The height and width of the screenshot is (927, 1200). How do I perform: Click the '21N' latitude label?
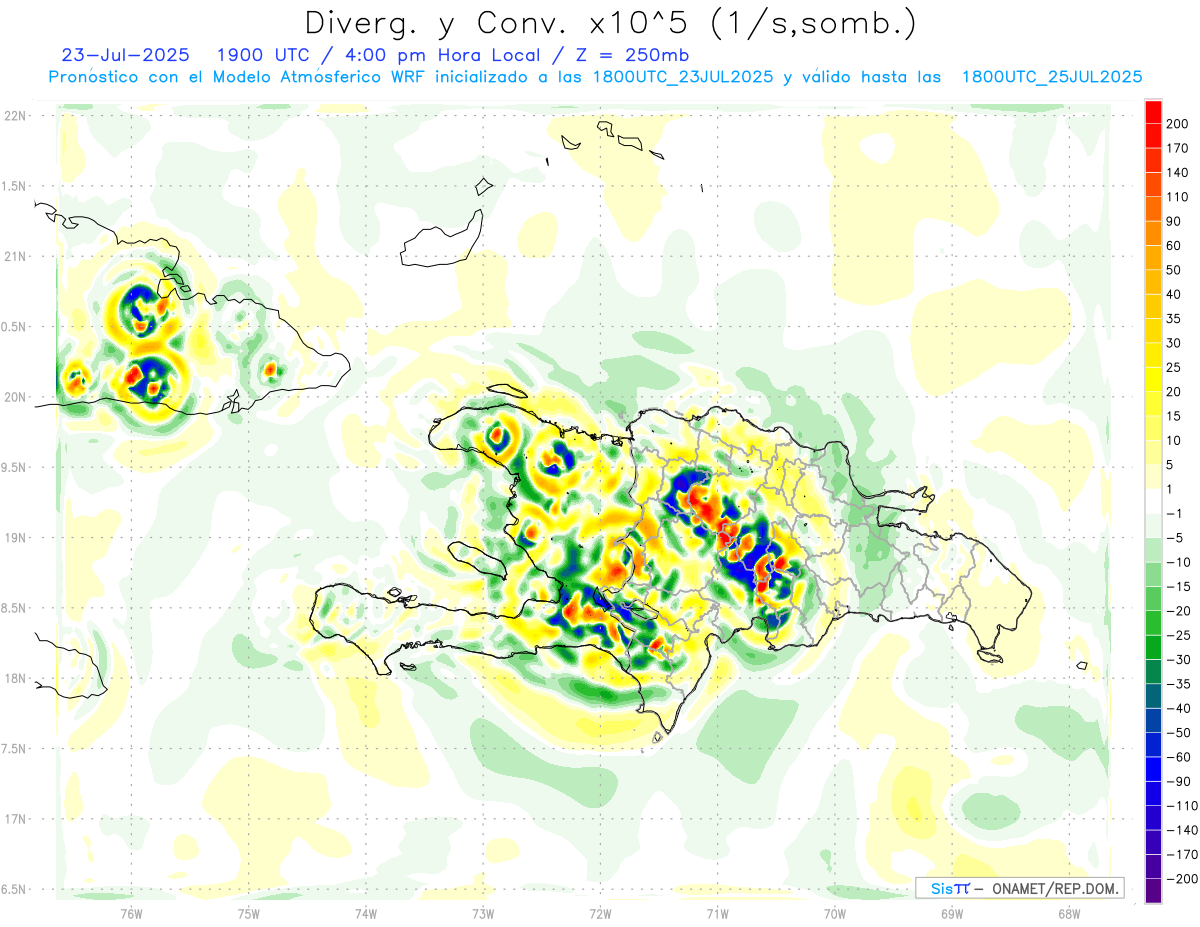point(15,257)
